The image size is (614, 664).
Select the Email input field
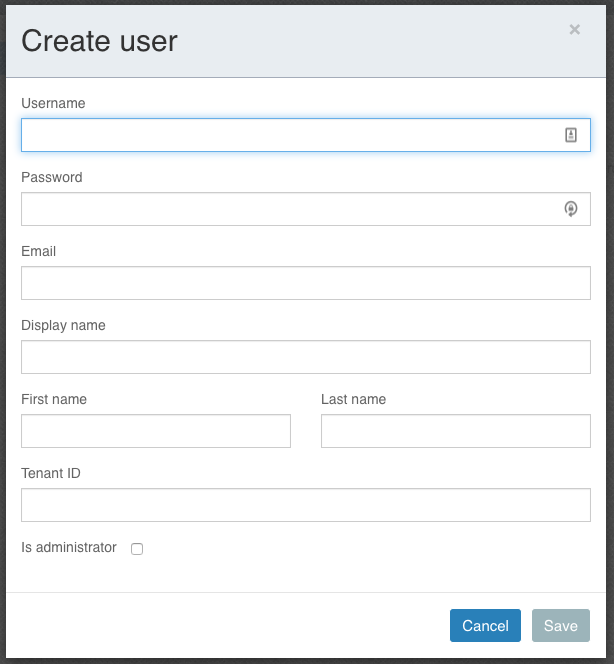(x=306, y=283)
